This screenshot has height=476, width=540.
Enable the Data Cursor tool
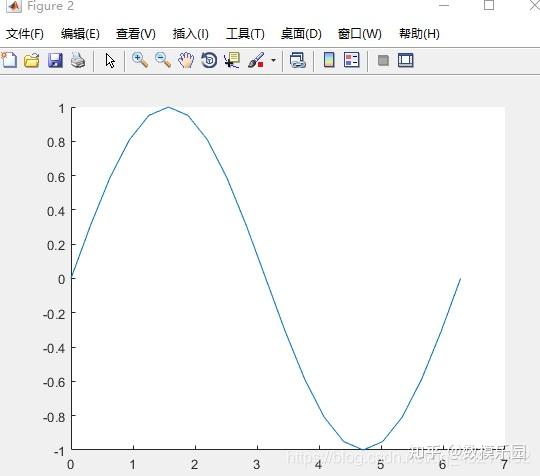(x=232, y=60)
